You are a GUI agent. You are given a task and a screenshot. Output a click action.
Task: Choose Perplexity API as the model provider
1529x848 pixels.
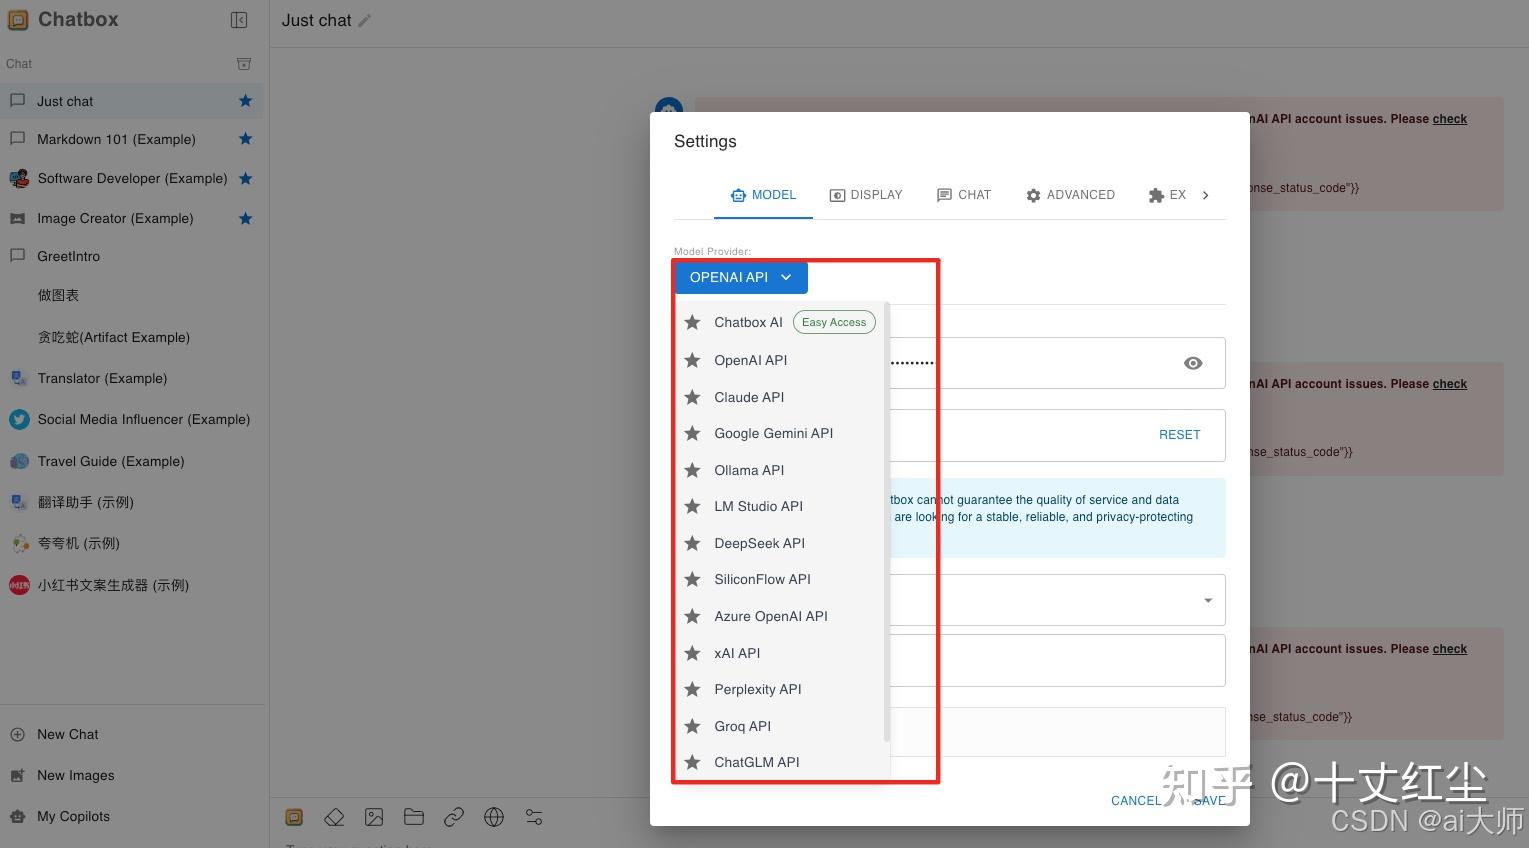click(x=781, y=689)
